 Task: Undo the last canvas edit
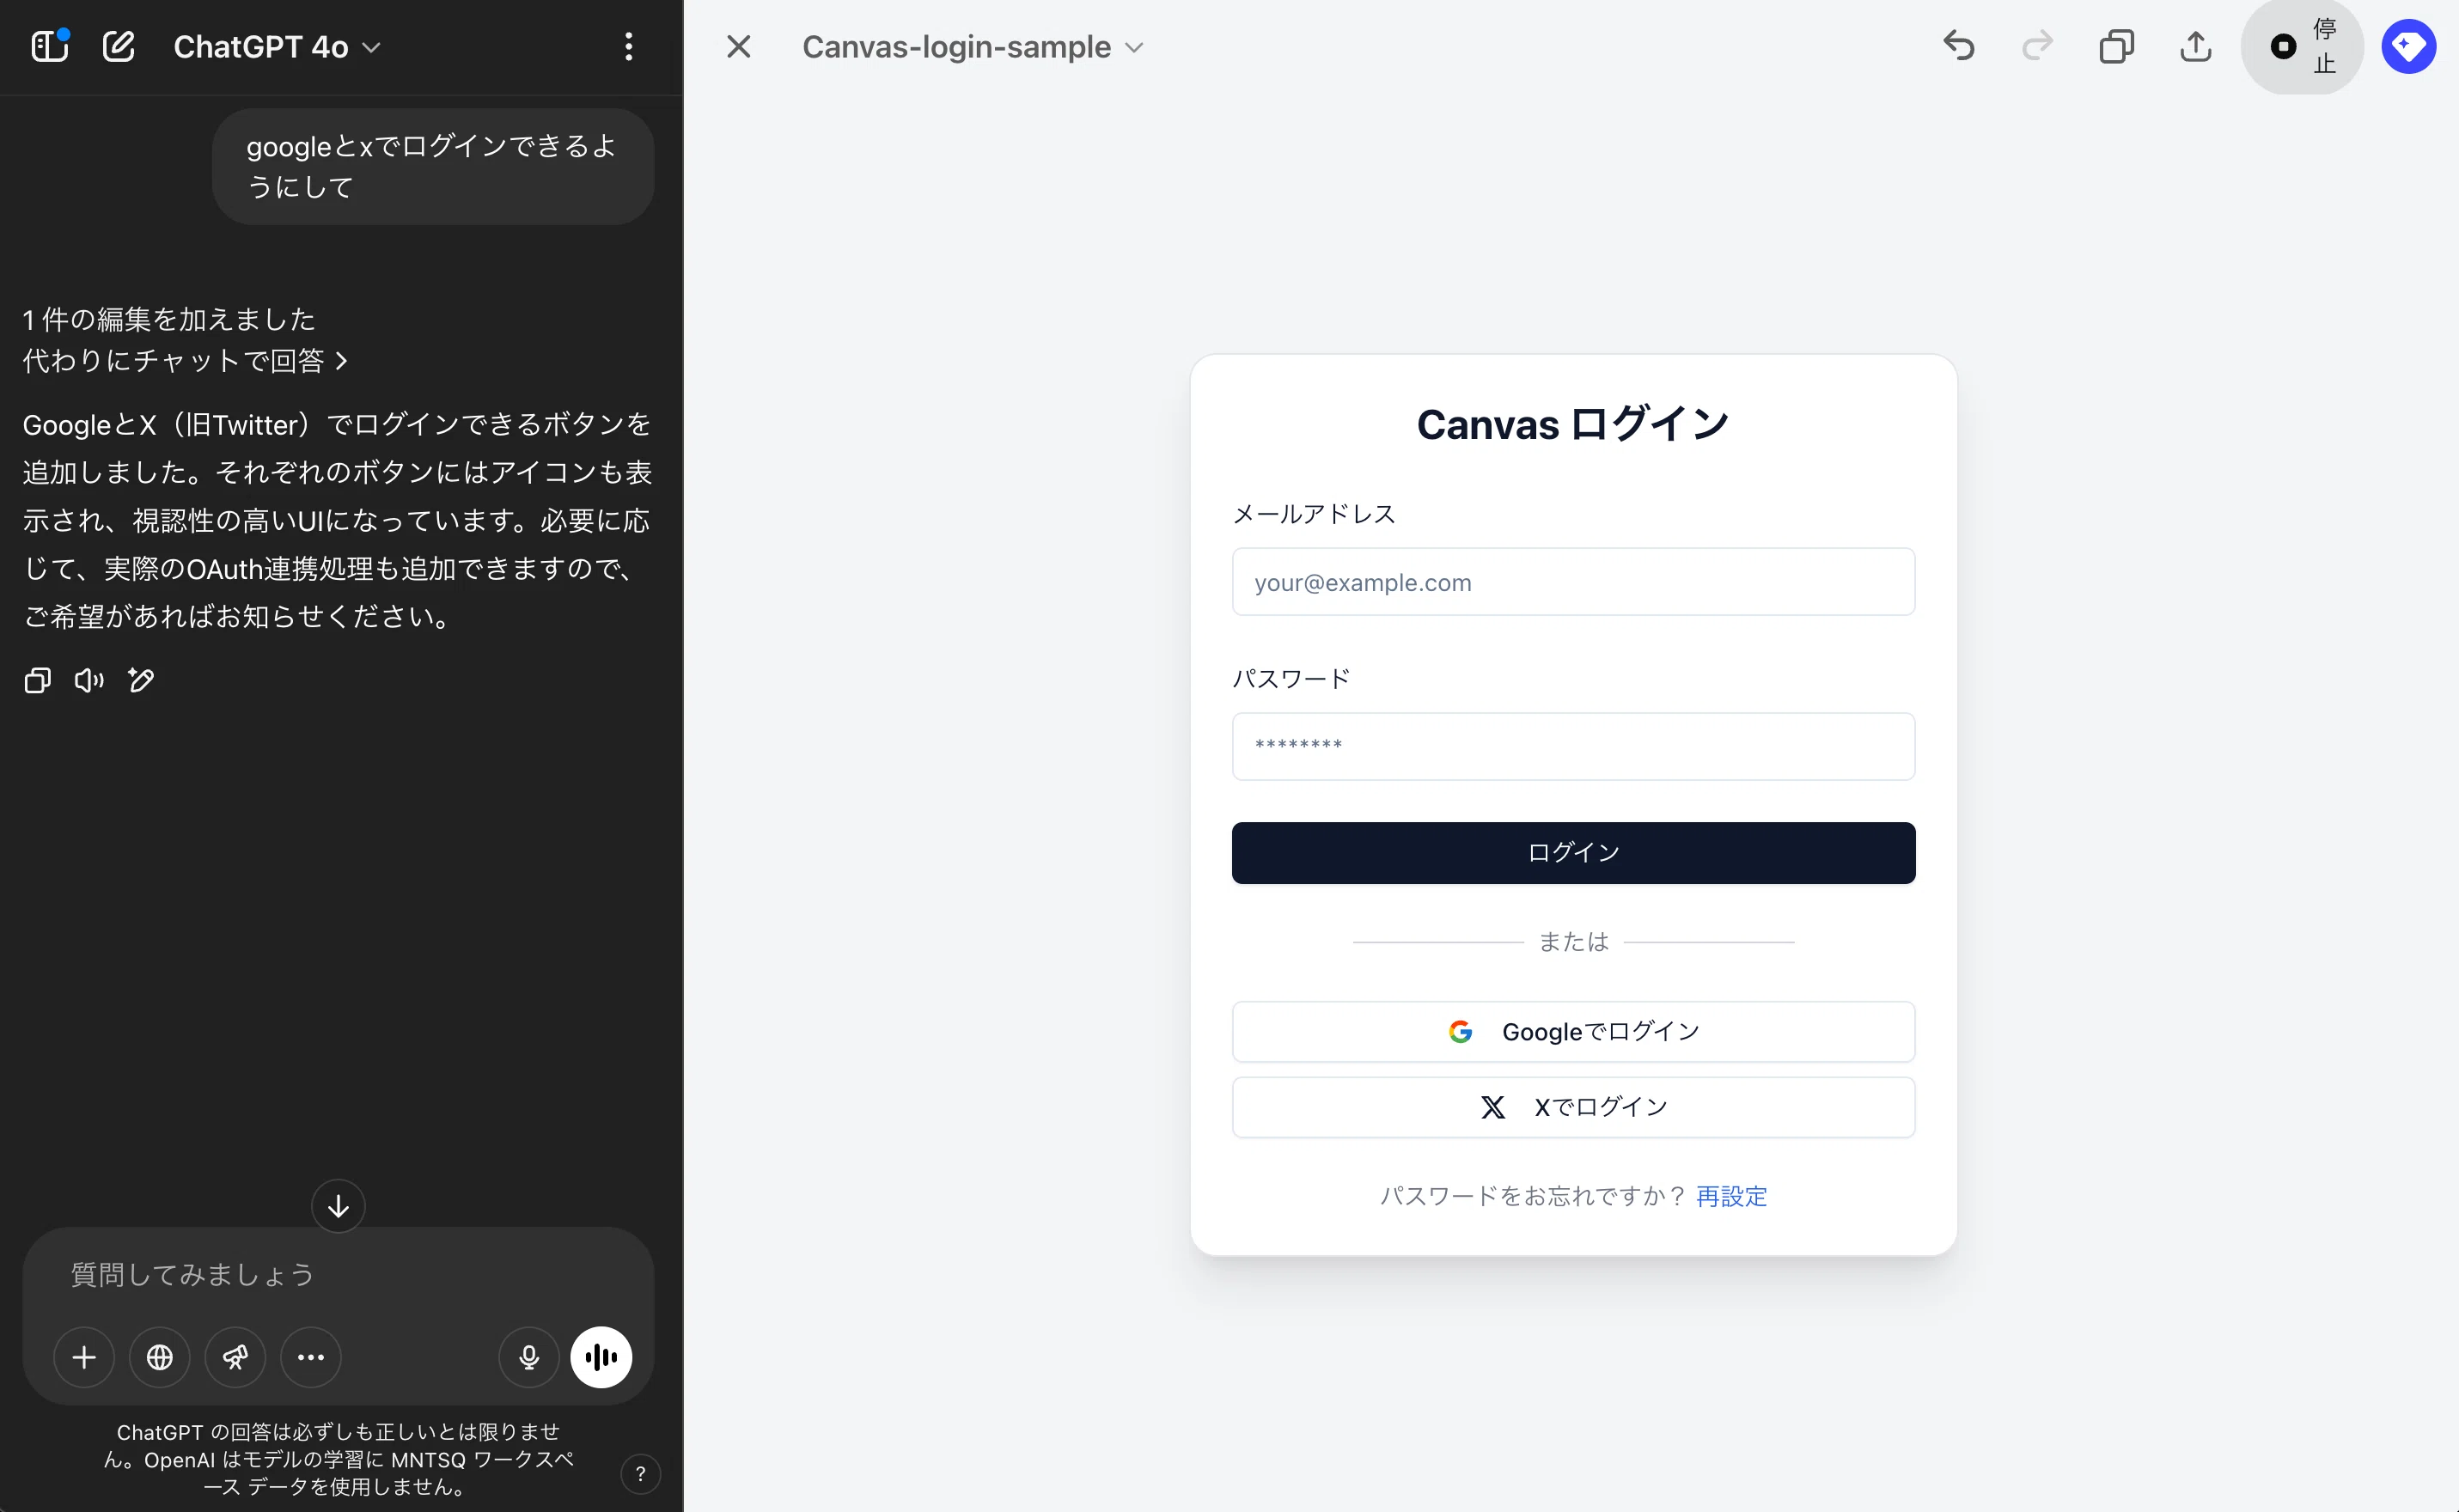click(1958, 46)
